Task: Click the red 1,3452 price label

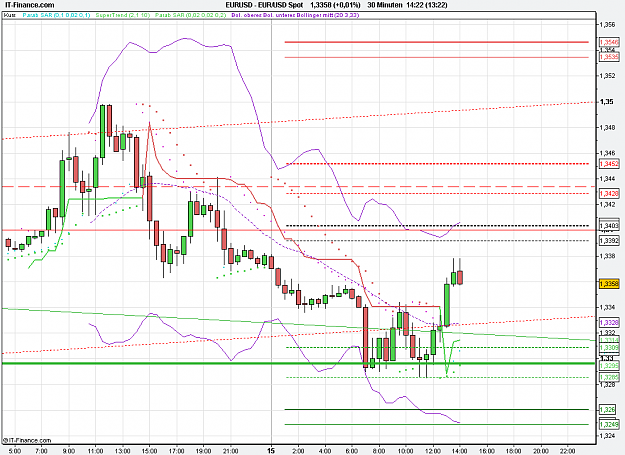Action: coord(609,164)
